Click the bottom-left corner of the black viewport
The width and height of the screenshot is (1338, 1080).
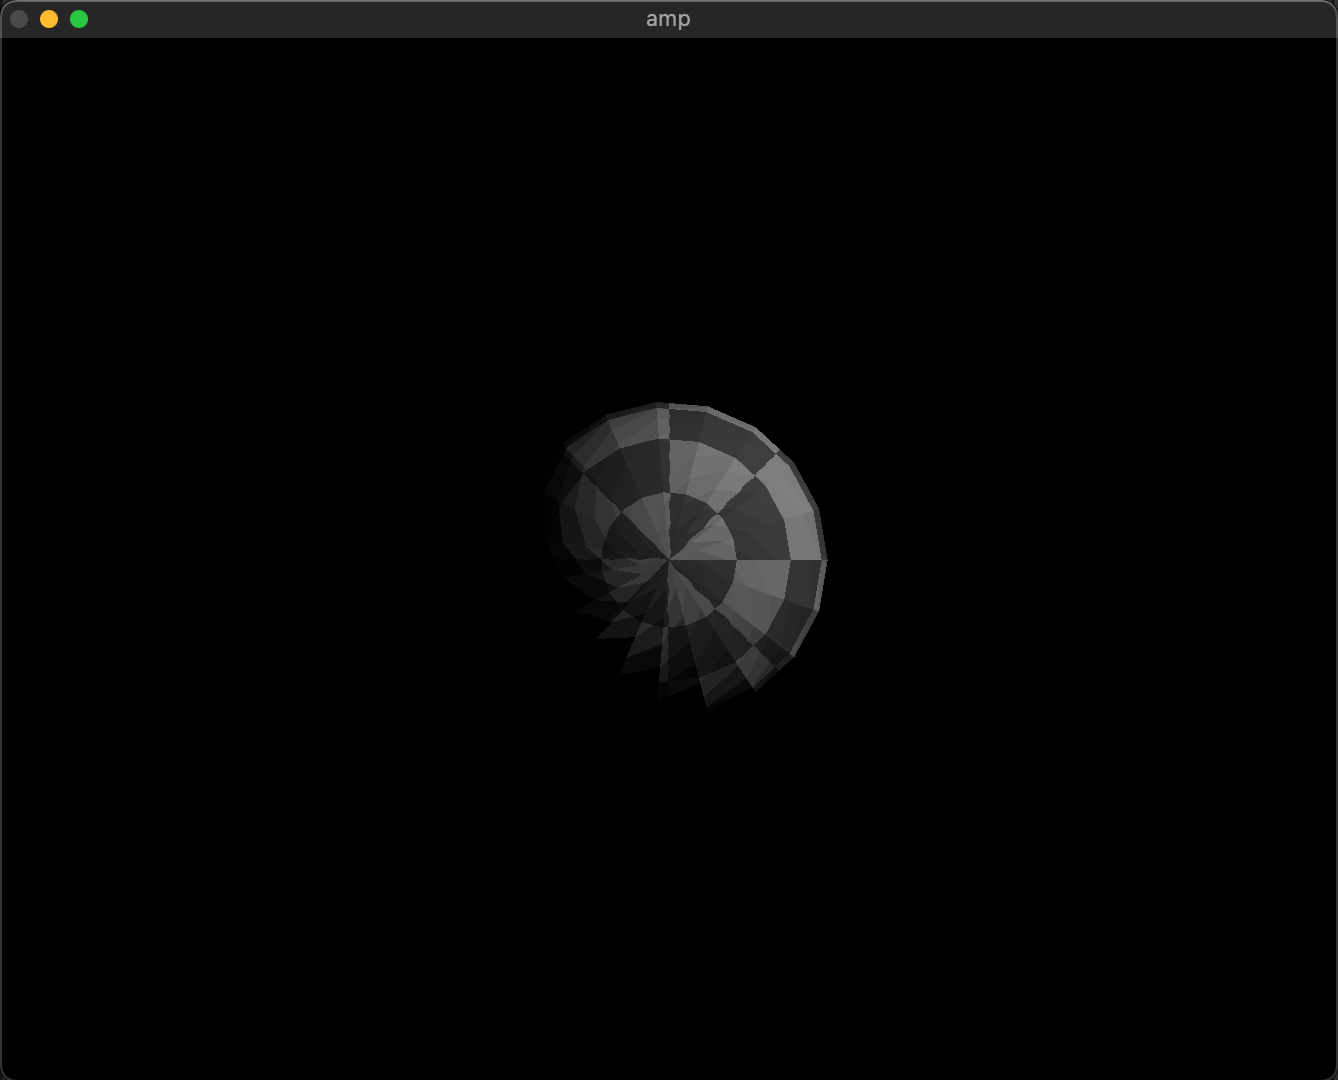coord(12,1068)
